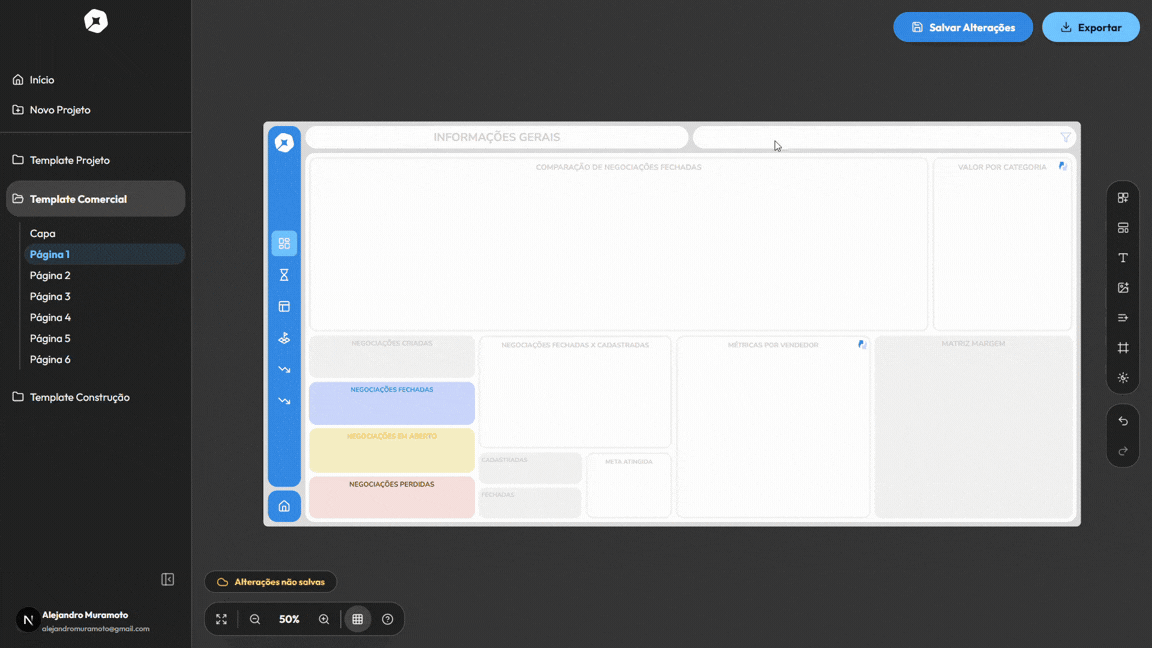Image resolution: width=1152 pixels, height=648 pixels.
Task: Select the Text tool in right toolbar
Action: (1123, 258)
